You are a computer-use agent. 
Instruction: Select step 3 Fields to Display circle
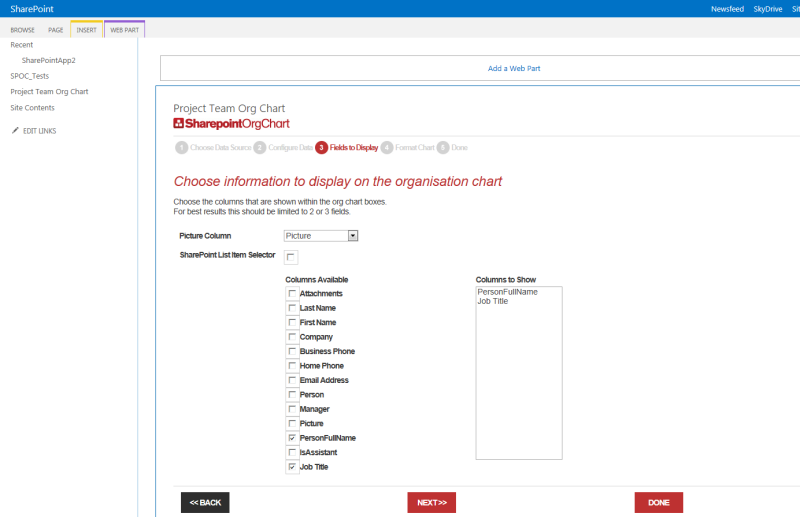(x=321, y=147)
